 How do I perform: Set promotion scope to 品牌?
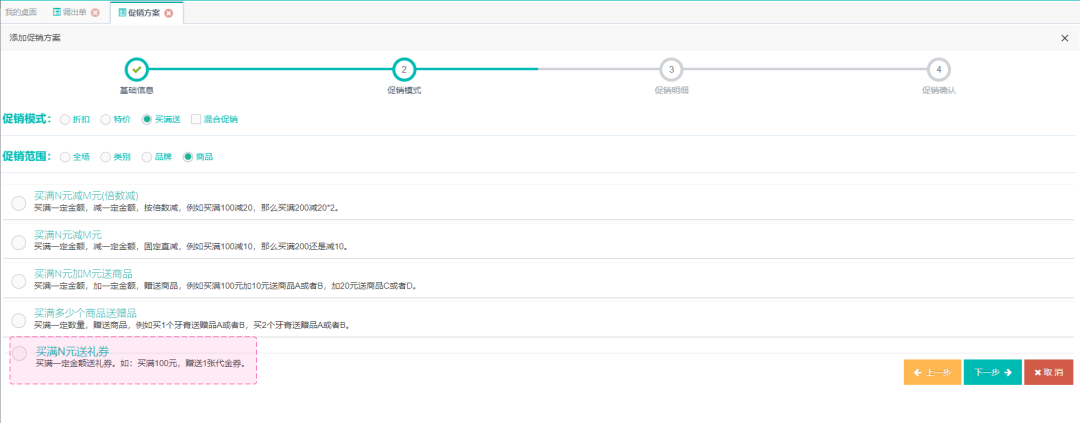point(147,157)
